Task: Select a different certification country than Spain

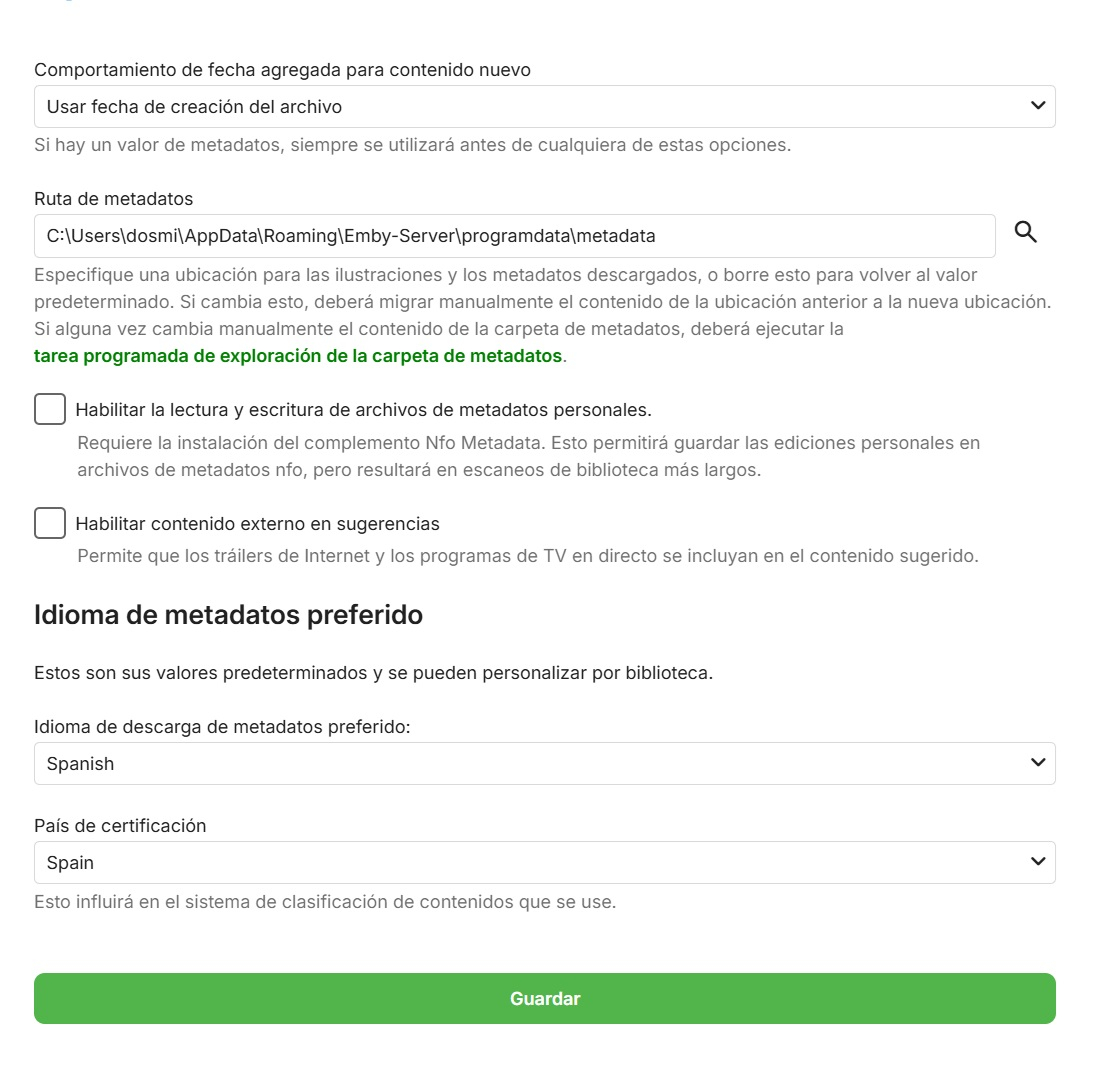Action: tap(545, 862)
